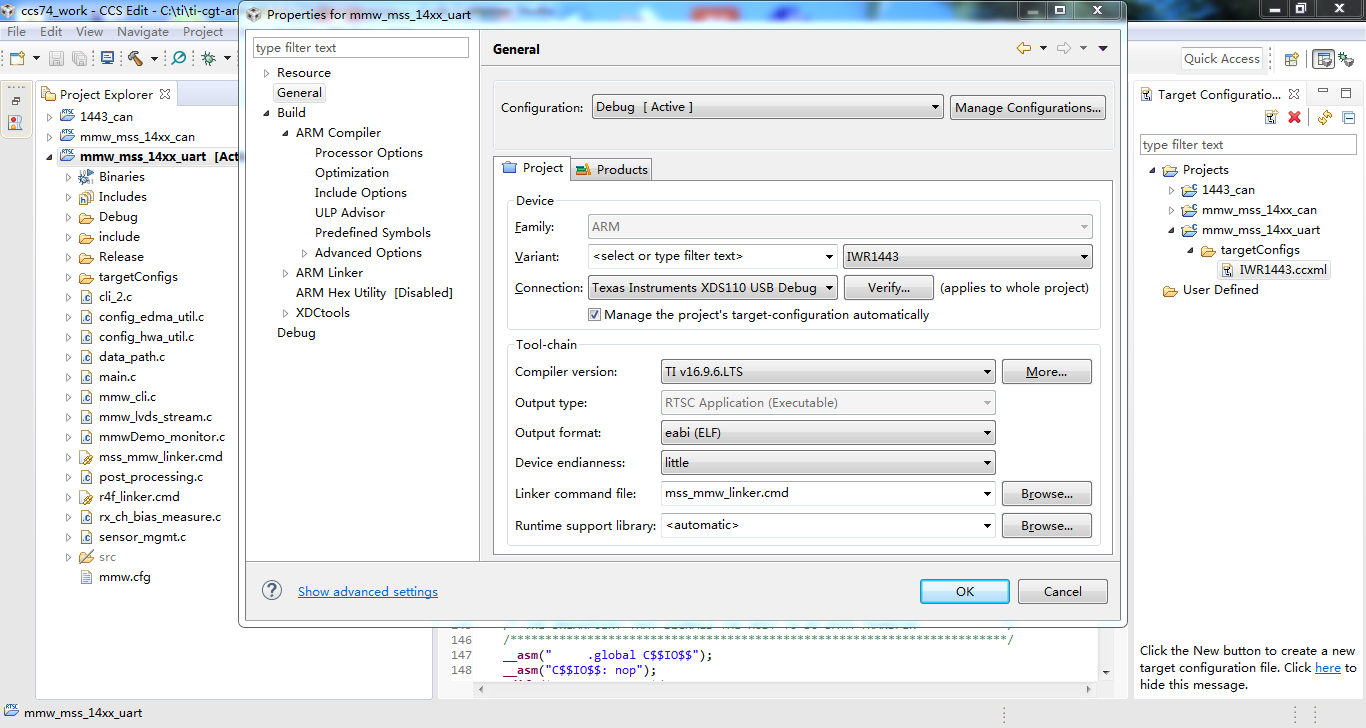Screen dimensions: 1366x728
Task: Open the Output format dropdown
Action: [828, 433]
